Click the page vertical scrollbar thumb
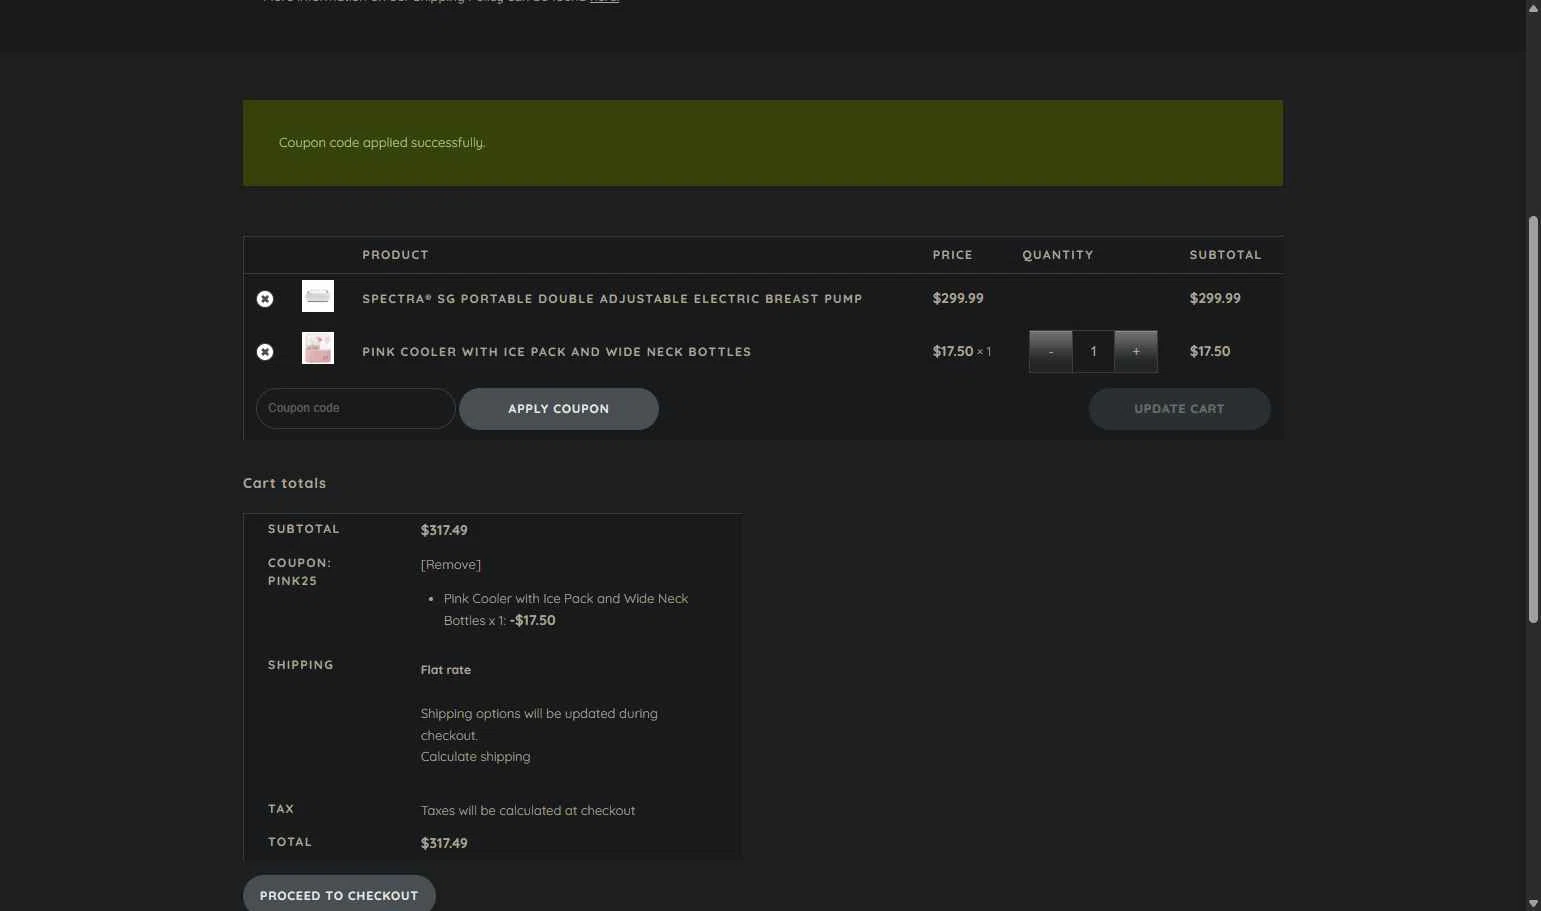Viewport: 1541px width, 911px height. click(1533, 420)
